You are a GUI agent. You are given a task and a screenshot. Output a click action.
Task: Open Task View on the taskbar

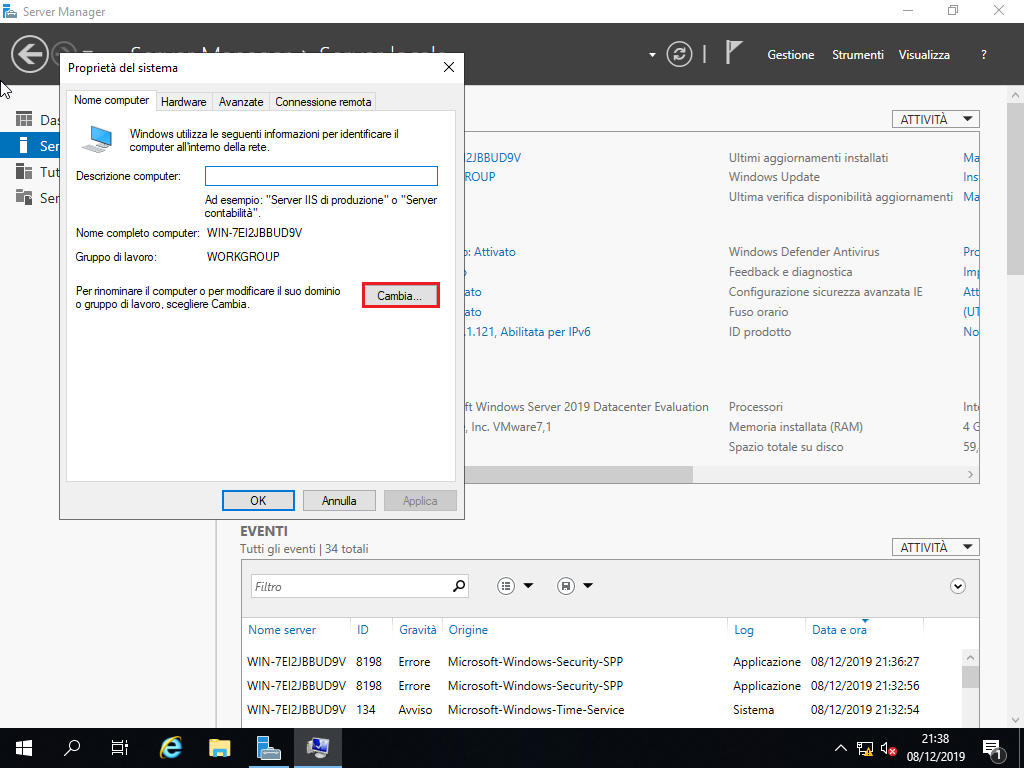click(x=120, y=748)
